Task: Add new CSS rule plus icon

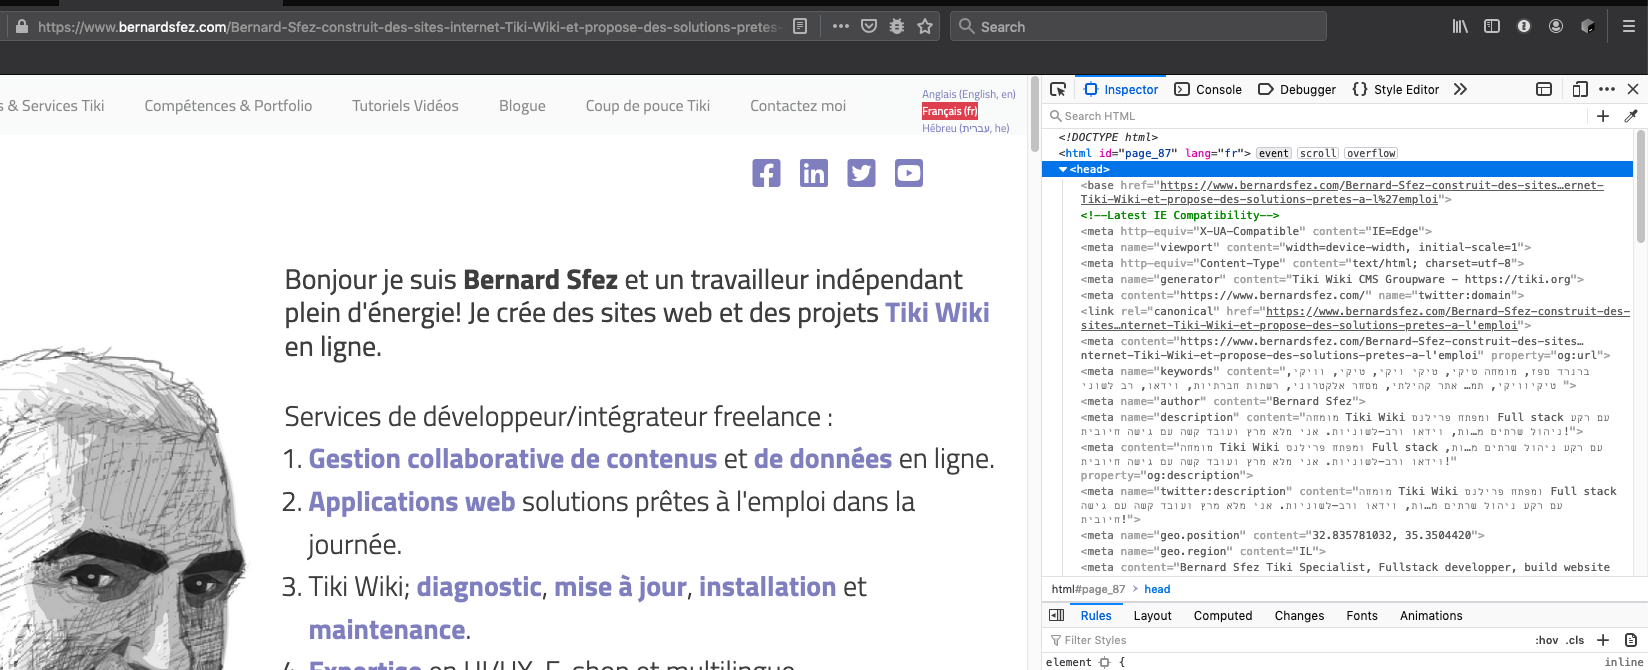Action: tap(1603, 640)
